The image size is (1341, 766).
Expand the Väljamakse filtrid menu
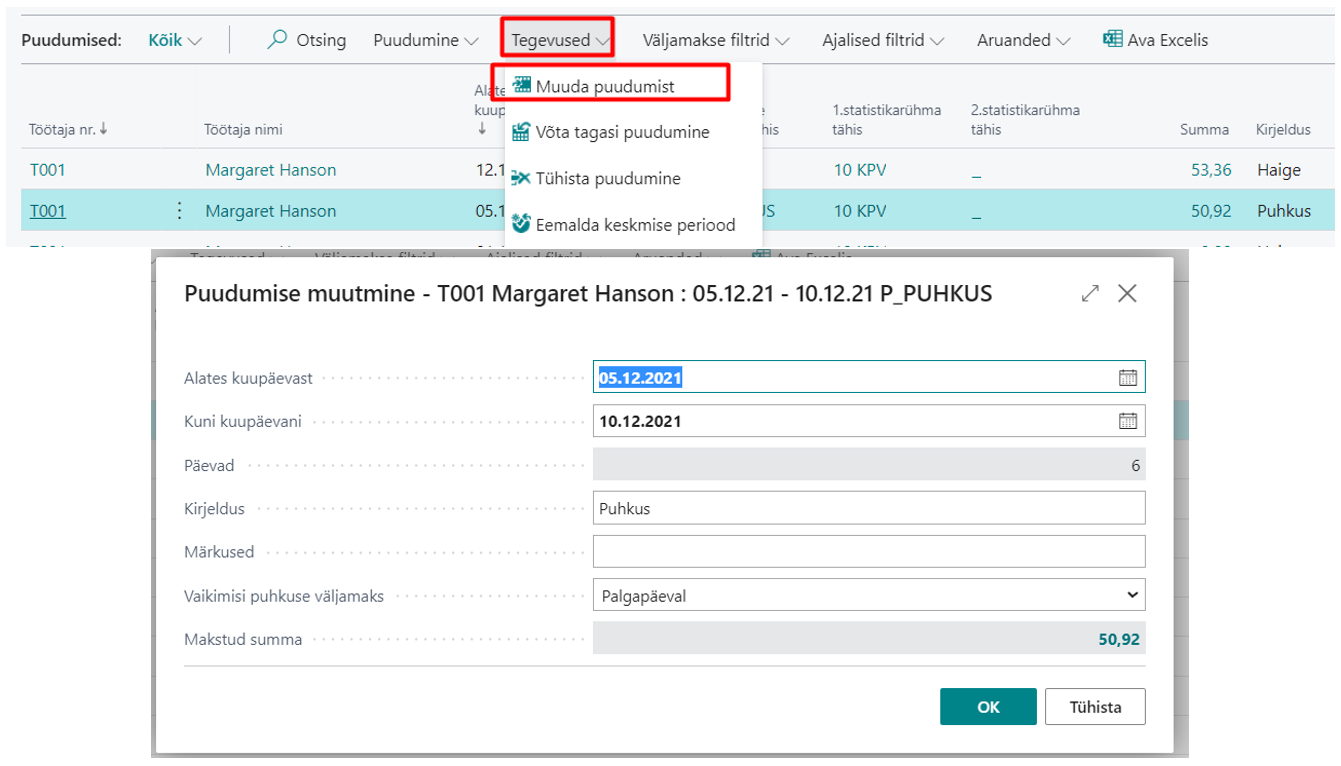(716, 41)
